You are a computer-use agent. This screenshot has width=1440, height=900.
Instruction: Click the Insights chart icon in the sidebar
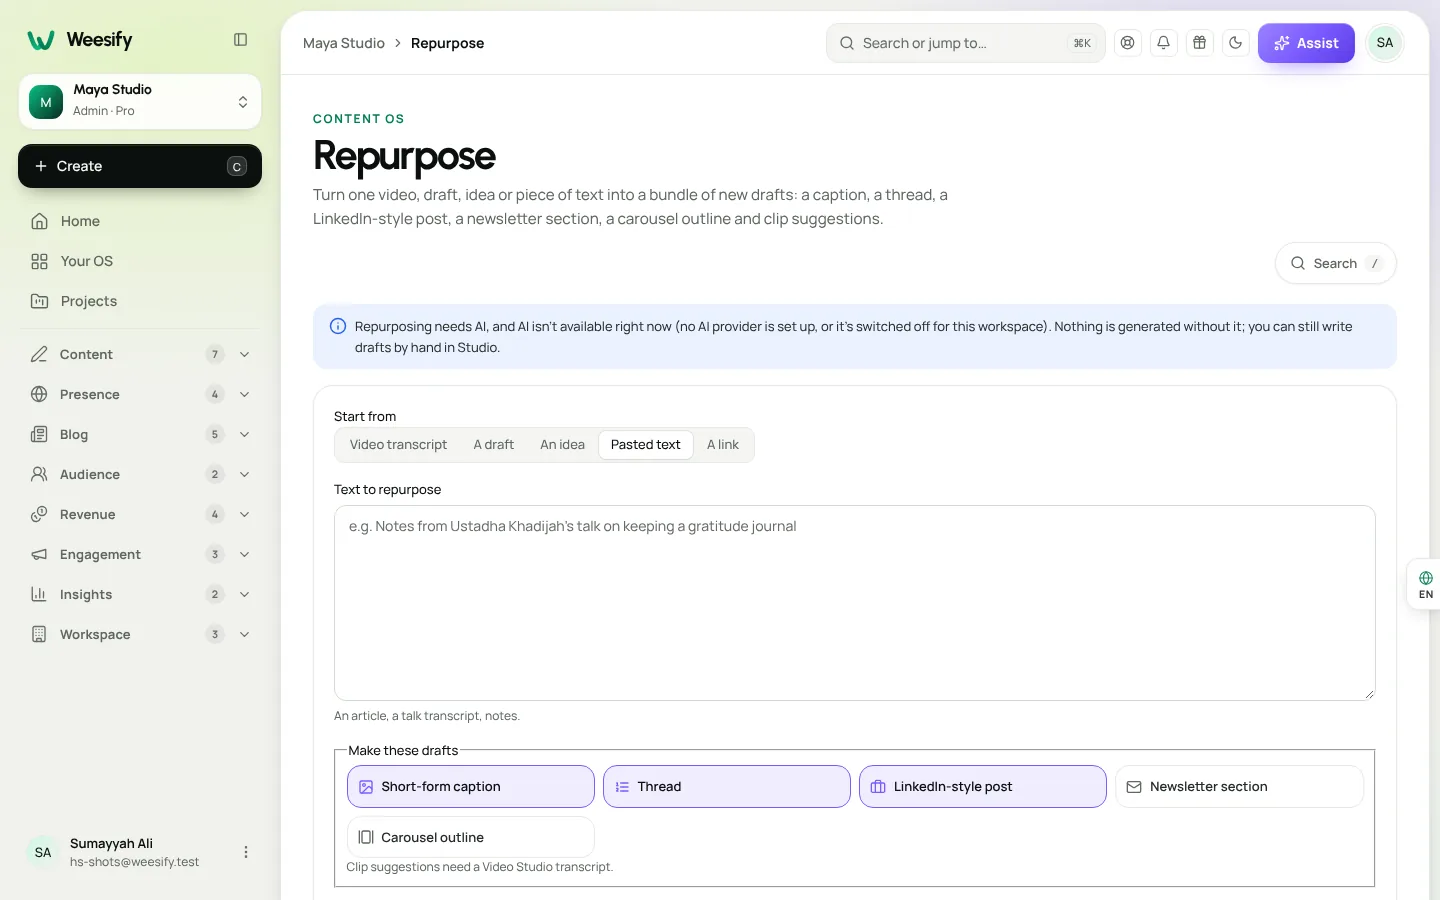pos(39,594)
